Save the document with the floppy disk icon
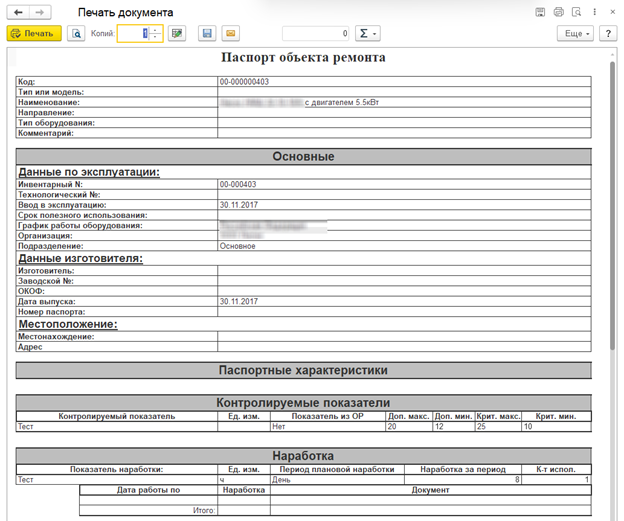624x521 pixels. tap(207, 33)
